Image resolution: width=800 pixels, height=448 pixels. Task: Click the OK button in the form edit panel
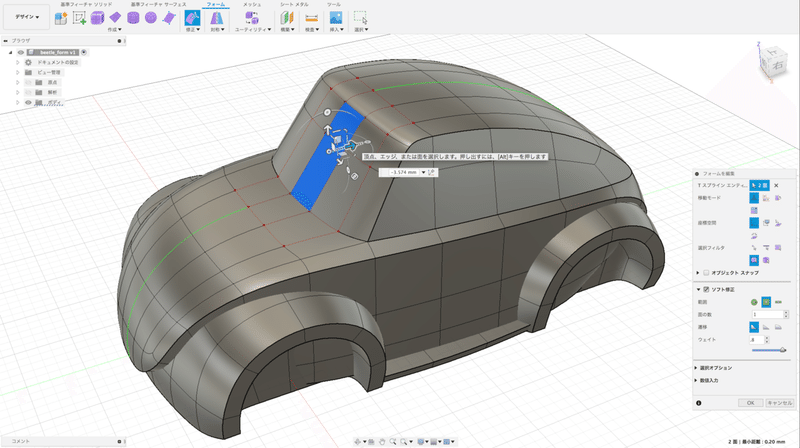click(749, 402)
